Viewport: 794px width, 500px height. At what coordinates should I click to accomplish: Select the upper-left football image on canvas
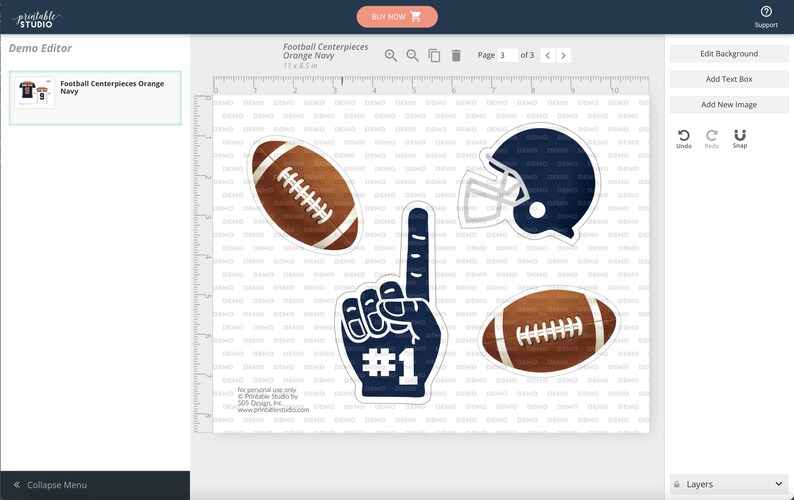305,196
